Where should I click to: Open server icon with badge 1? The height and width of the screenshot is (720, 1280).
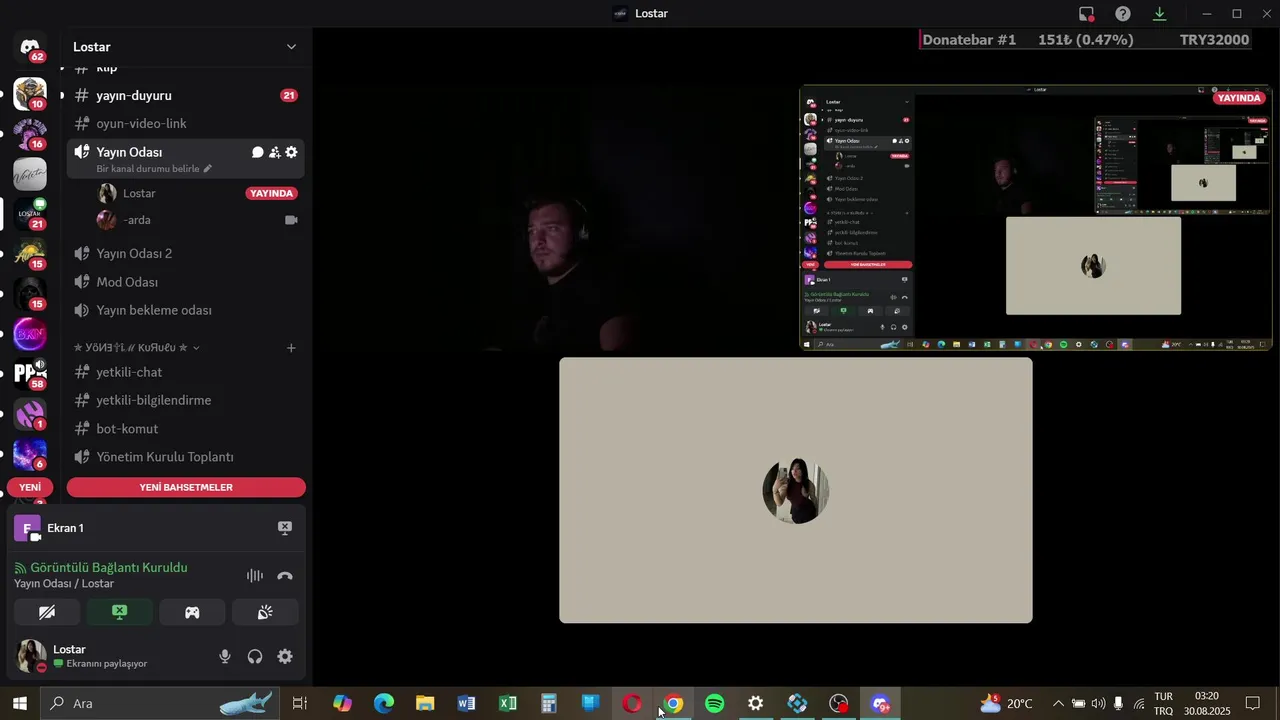click(30, 414)
